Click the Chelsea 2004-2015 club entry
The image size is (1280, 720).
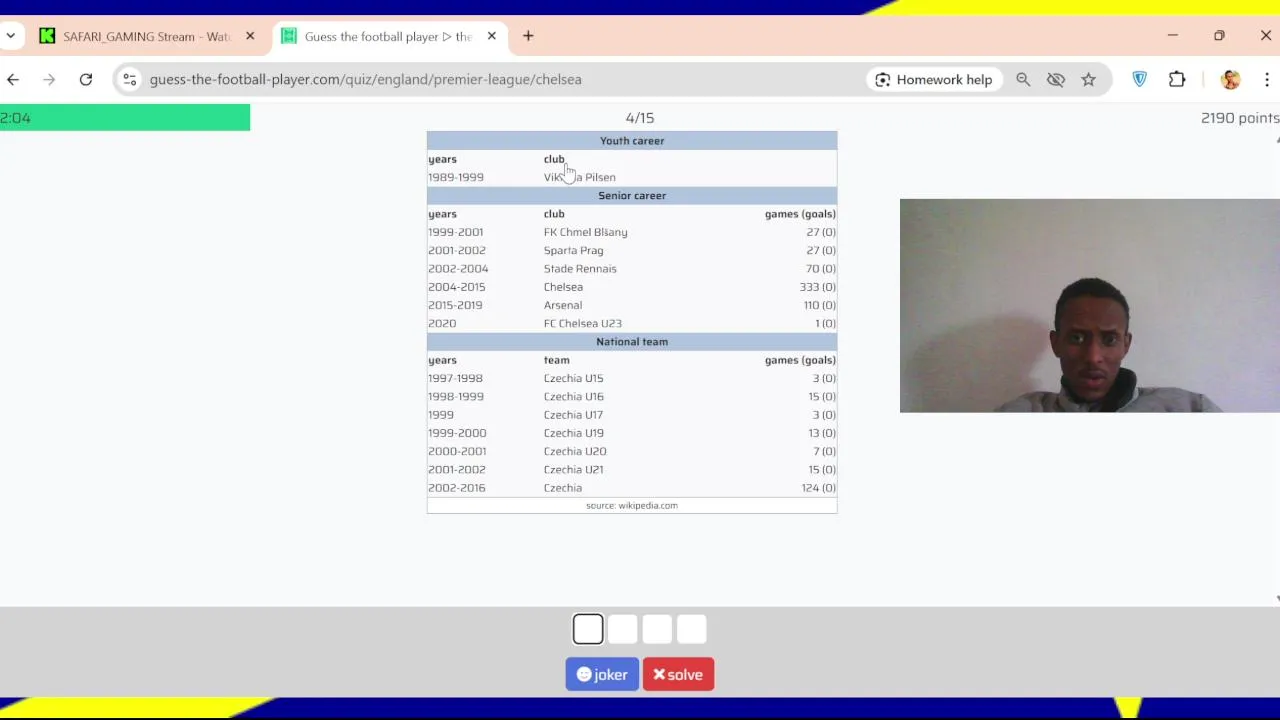563,287
